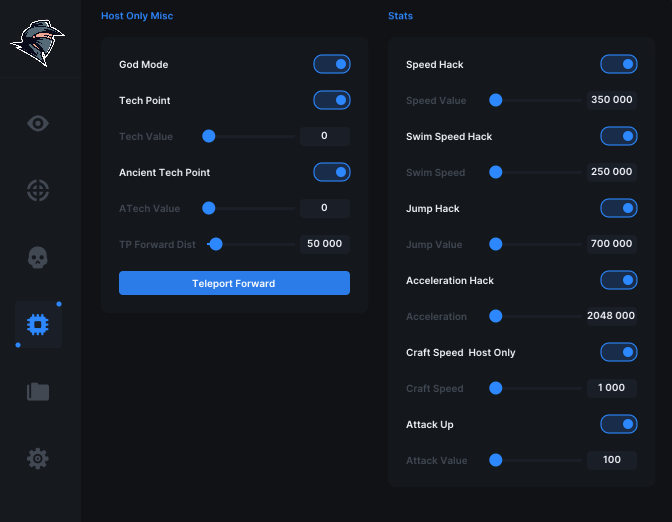The height and width of the screenshot is (522, 672).
Task: Click the Tech Value input field
Action: [325, 136]
